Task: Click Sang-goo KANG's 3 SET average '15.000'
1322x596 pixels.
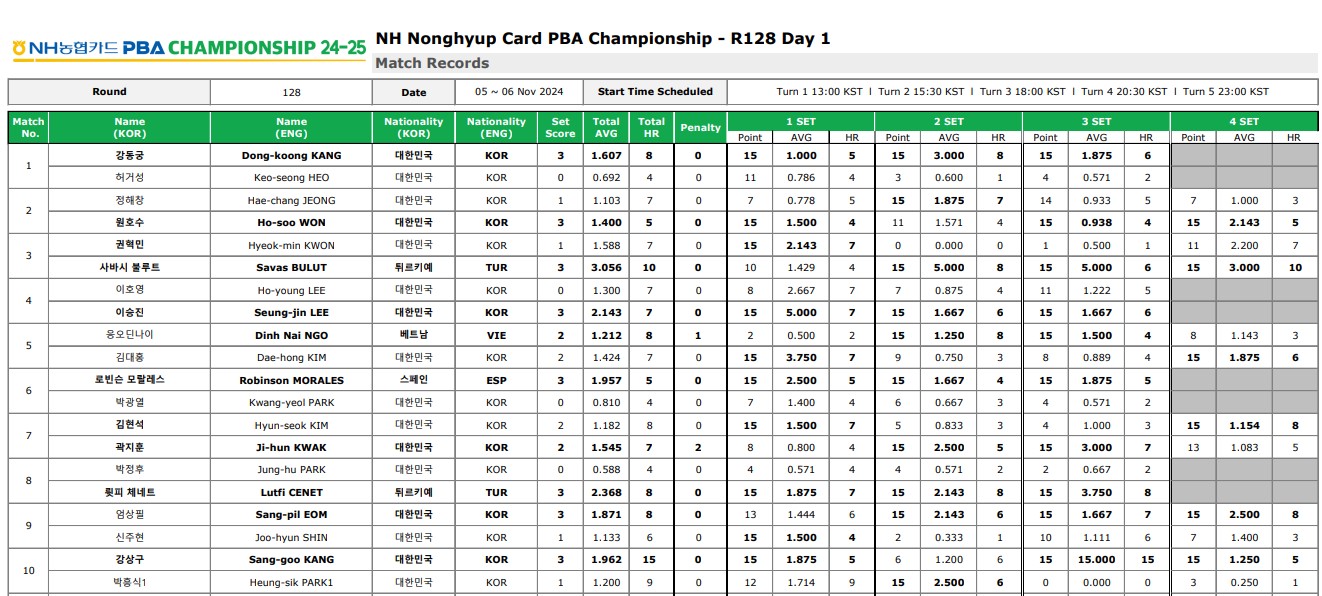Action: tap(1097, 559)
